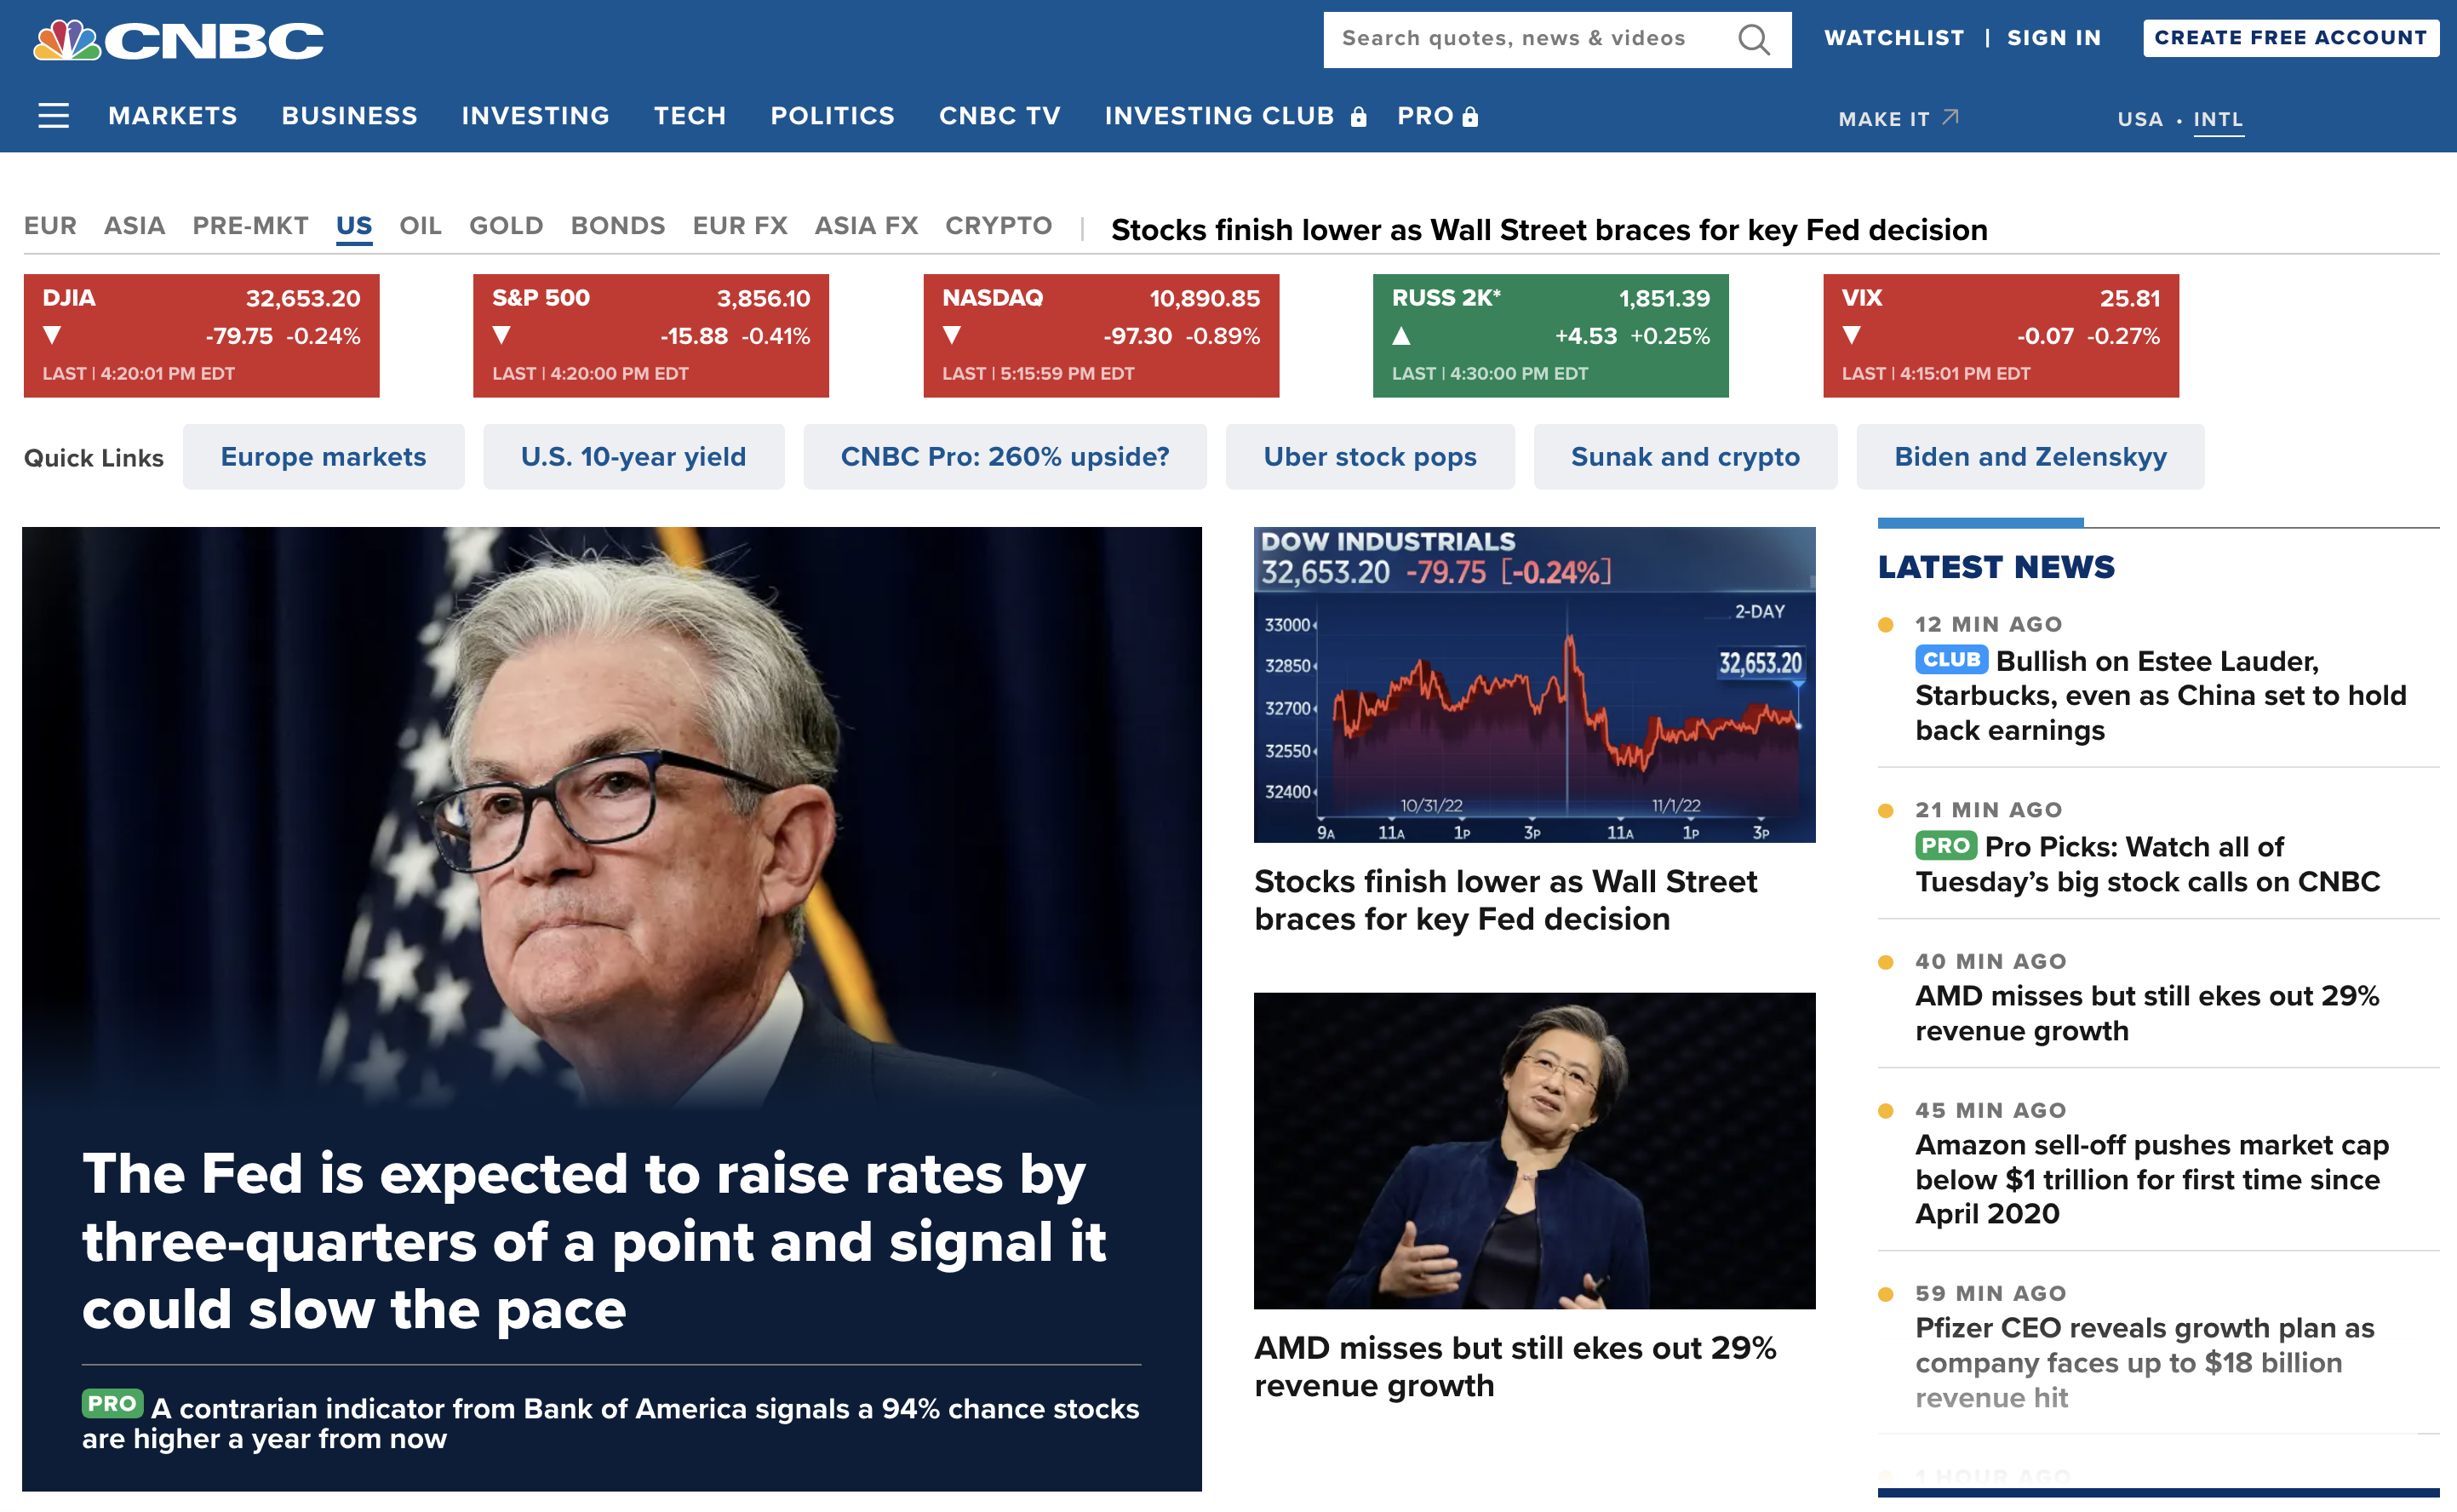
Task: Click CNBC Pro: 260% upside? quick link
Action: [x=1004, y=457]
